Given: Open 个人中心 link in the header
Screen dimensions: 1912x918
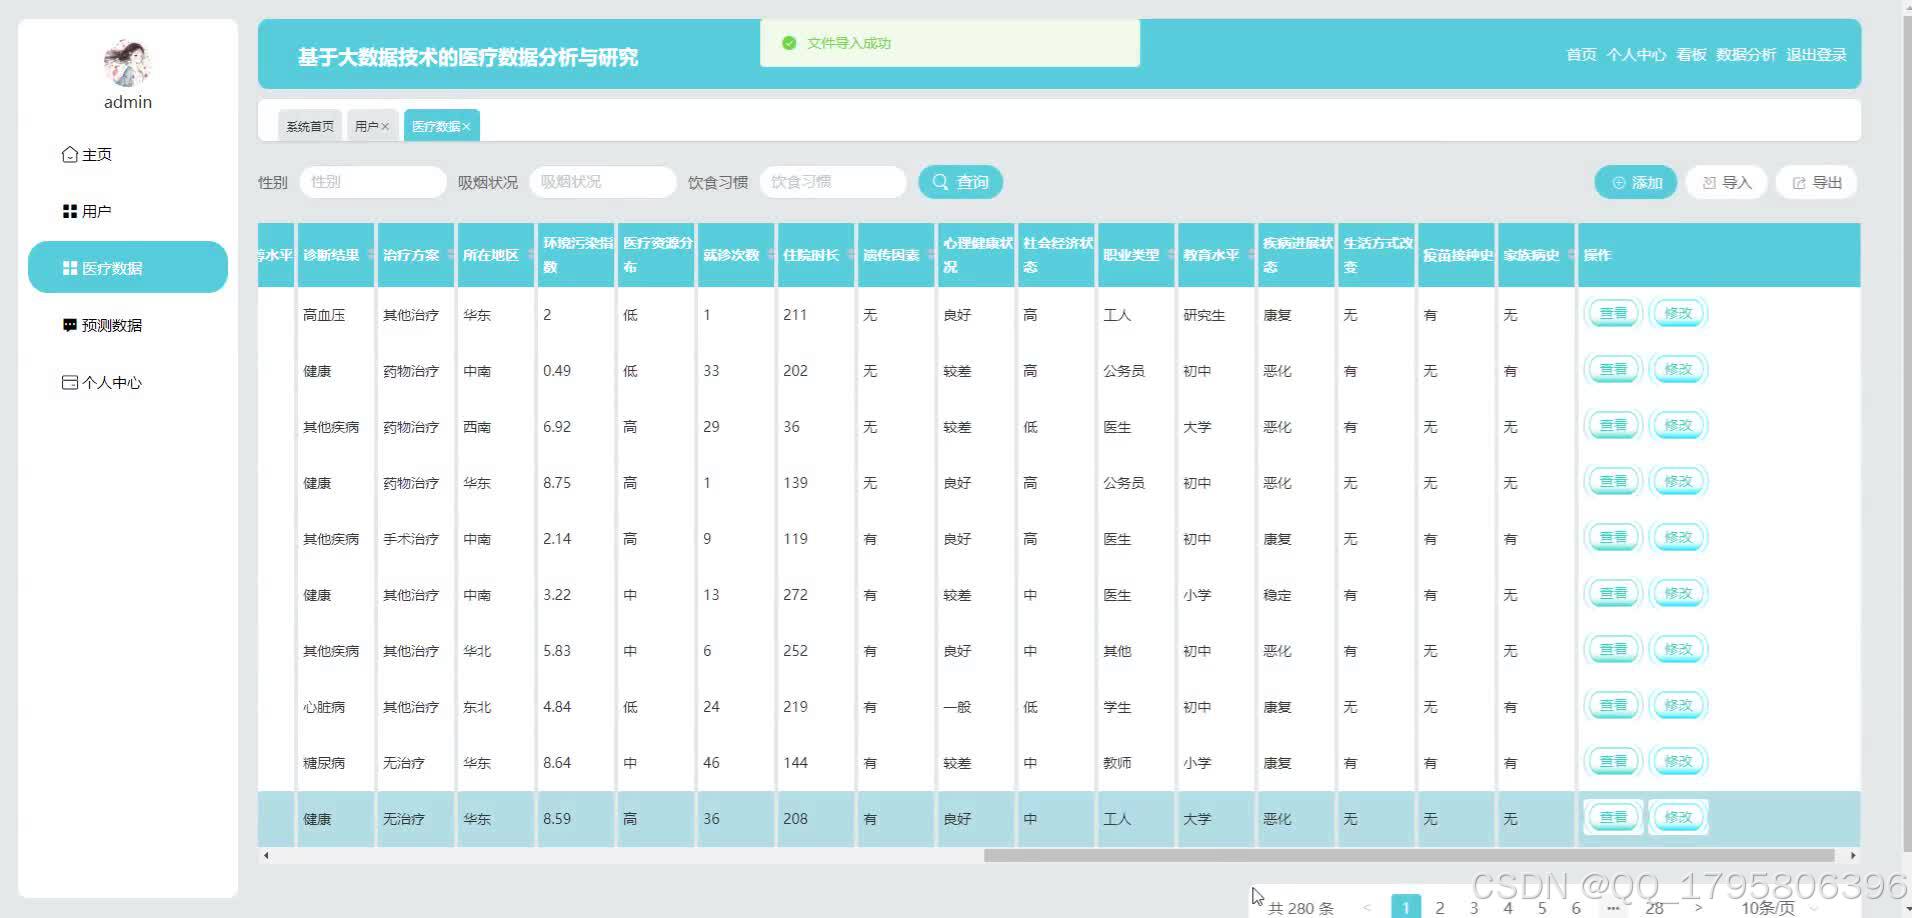Looking at the screenshot, I should click(1636, 54).
